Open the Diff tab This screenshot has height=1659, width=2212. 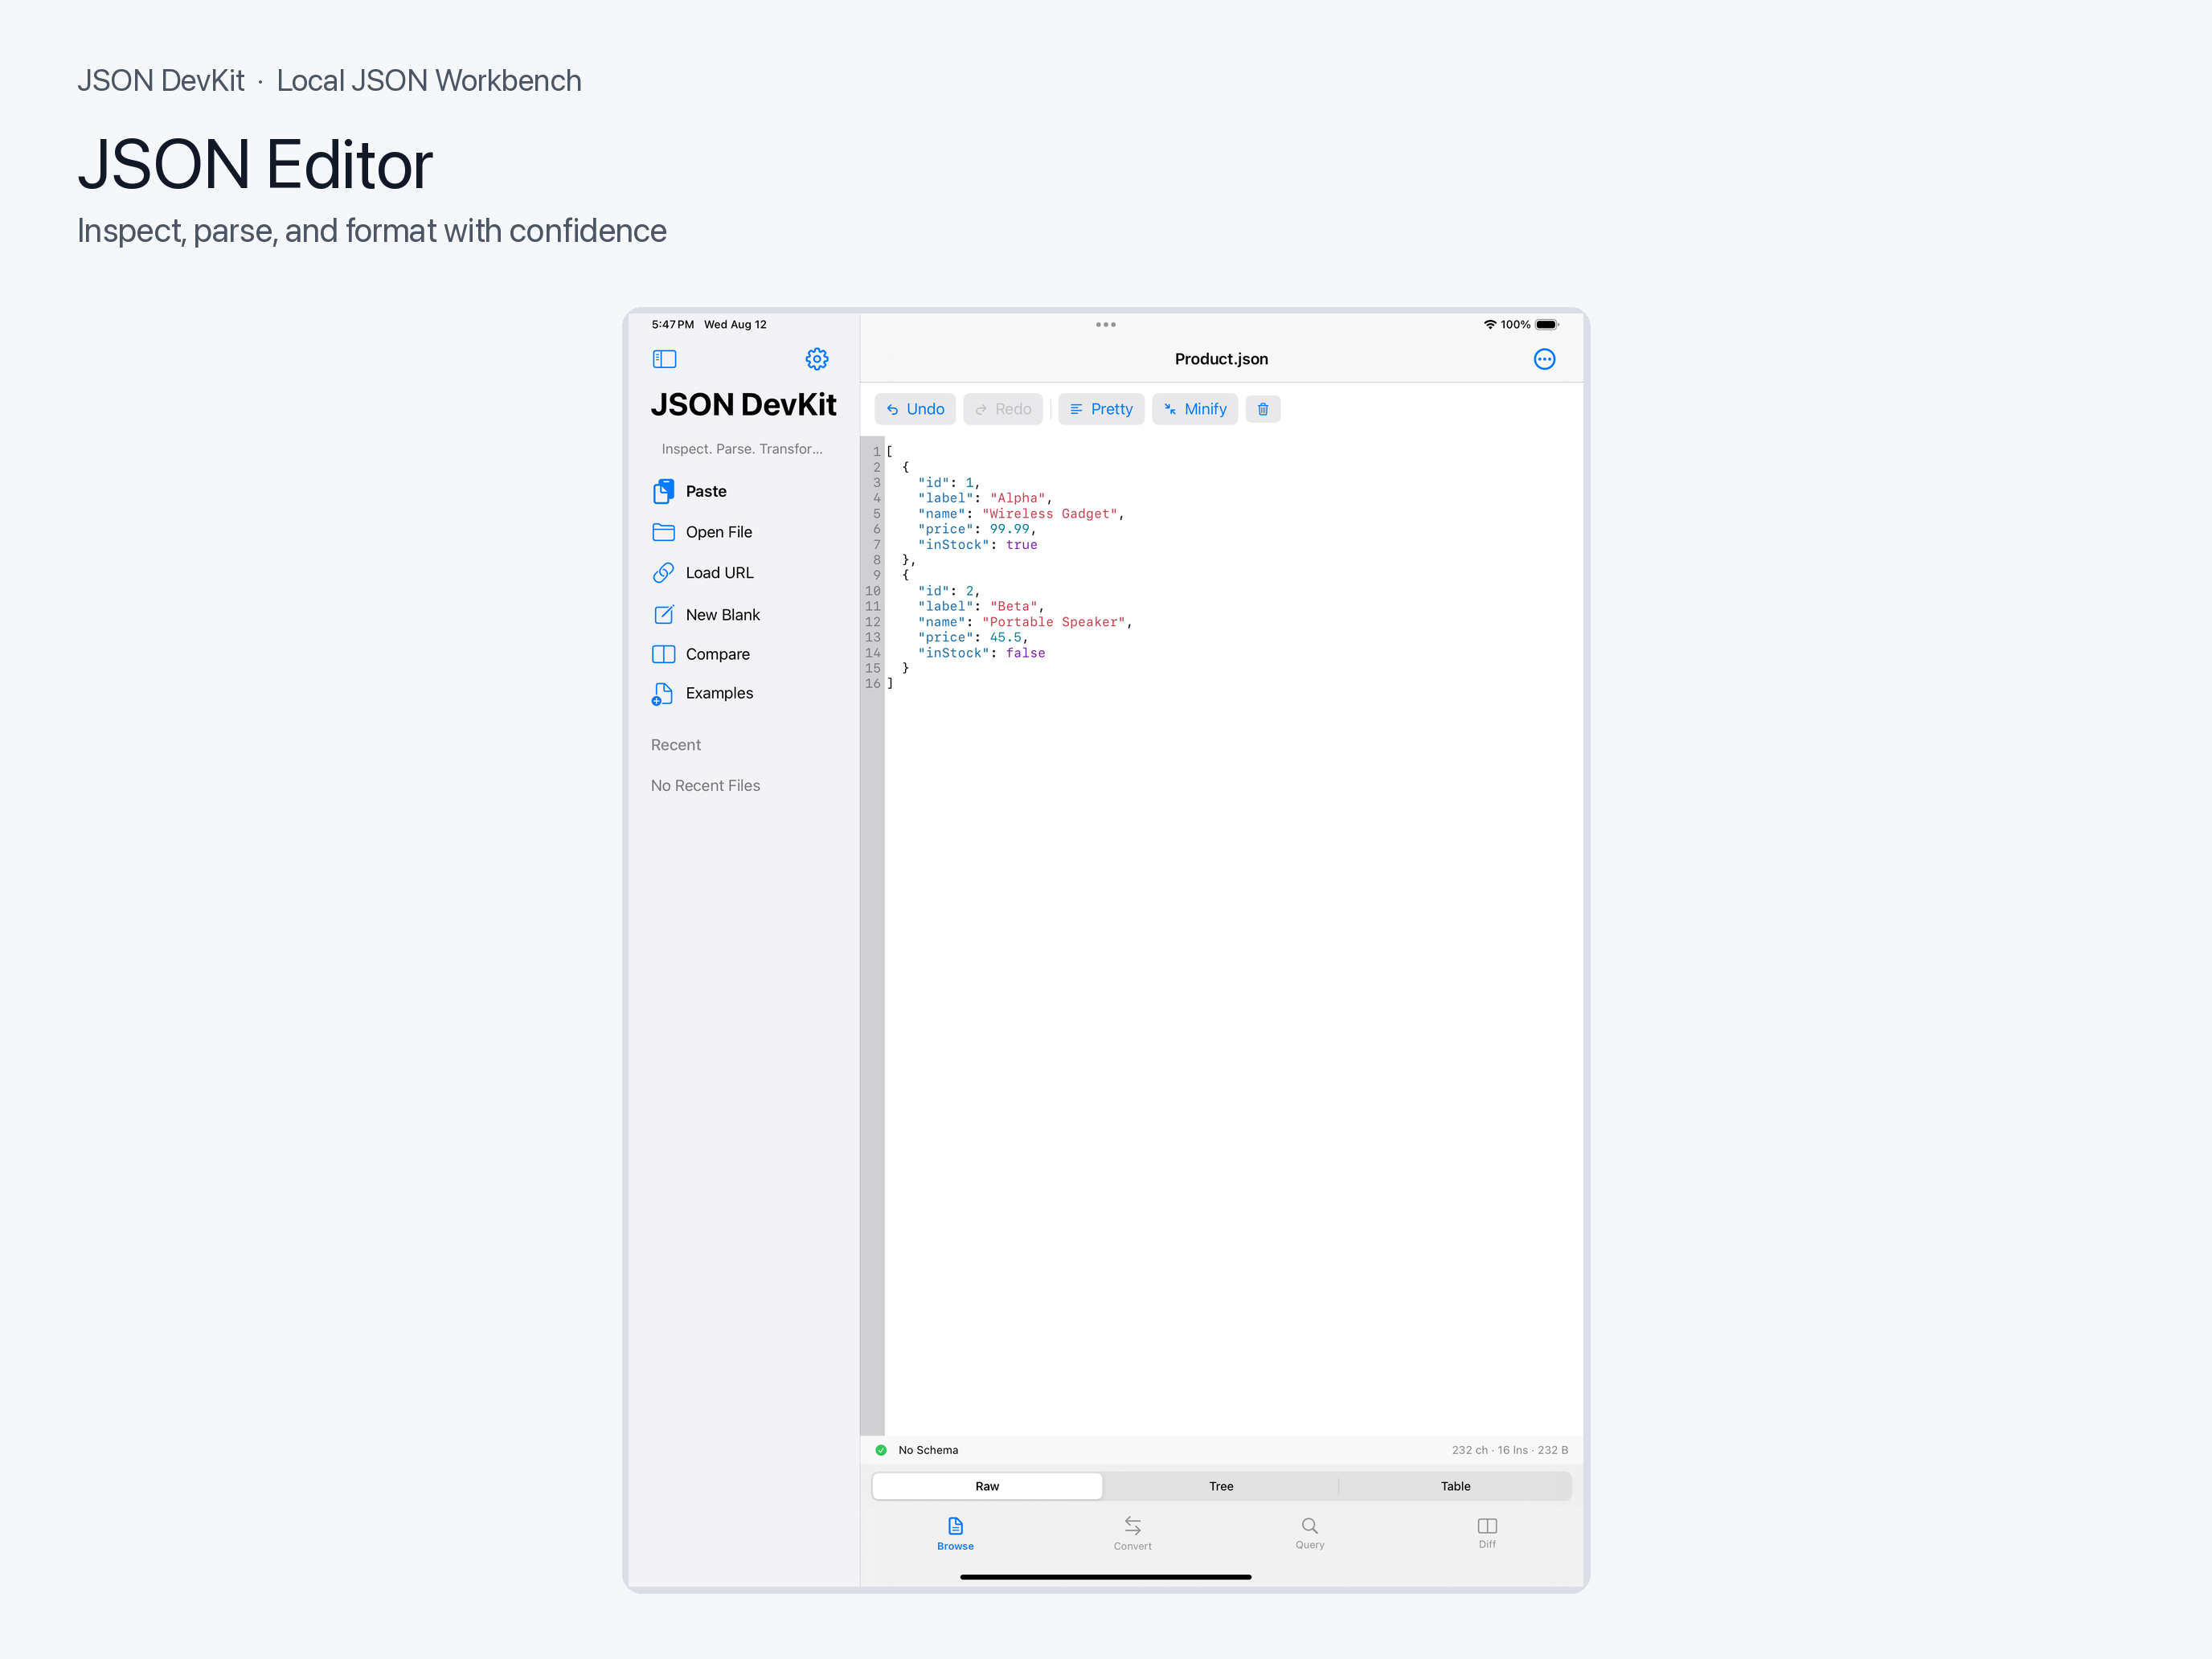(1487, 1534)
